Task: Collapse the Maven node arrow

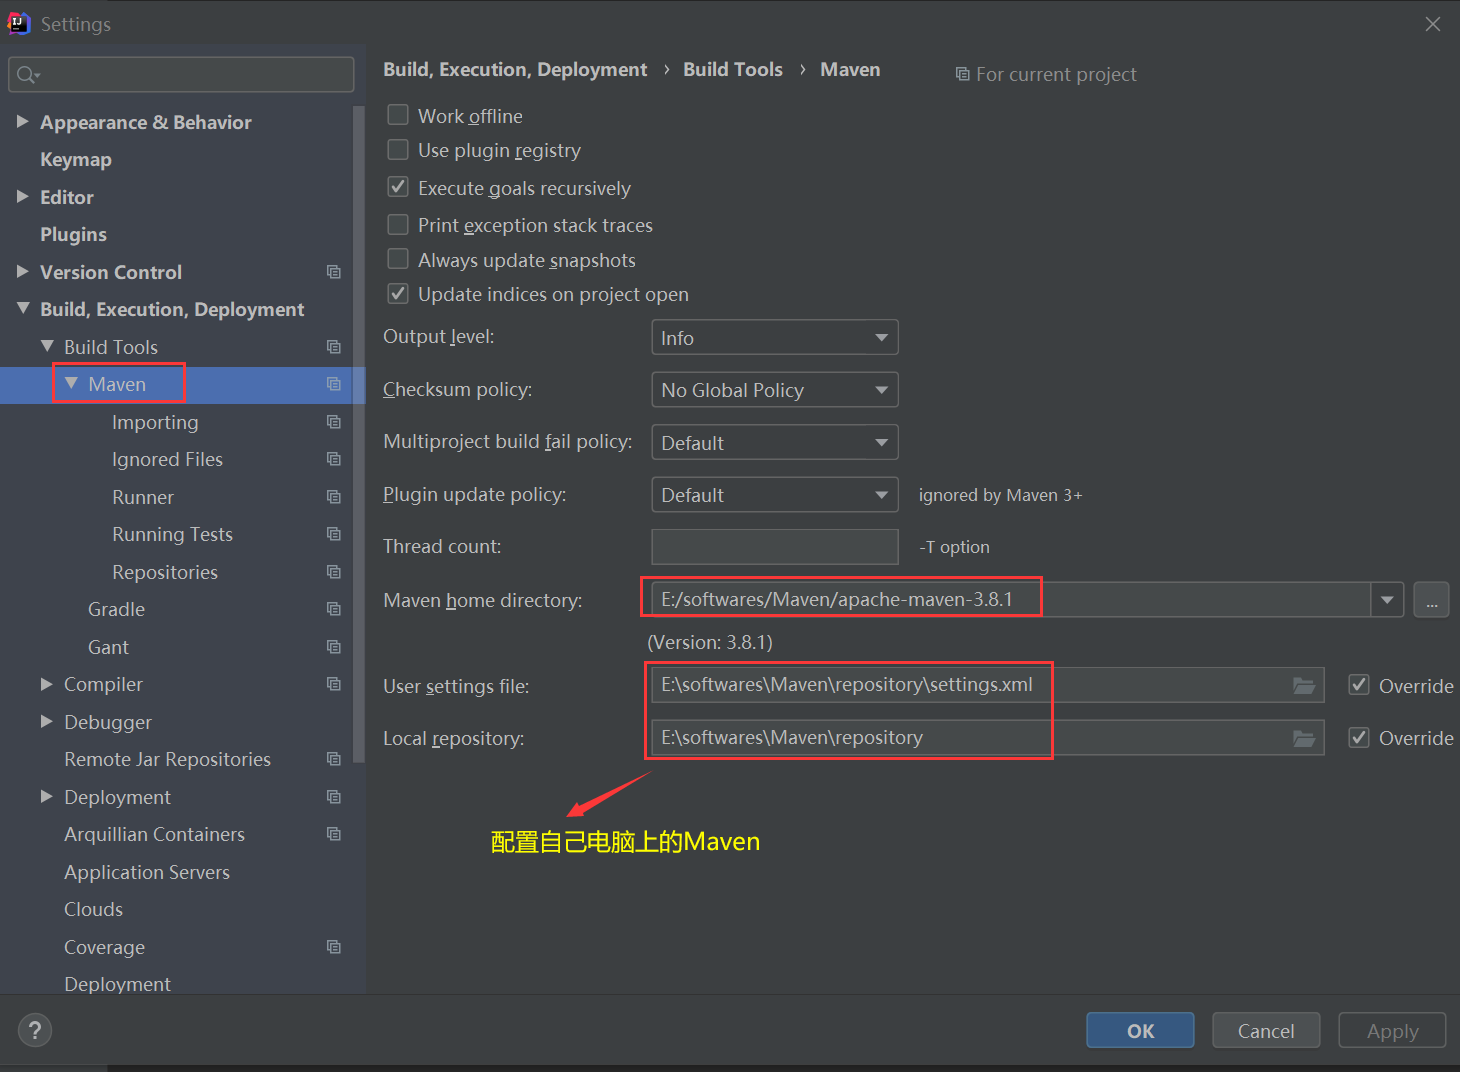Action: tap(71, 383)
